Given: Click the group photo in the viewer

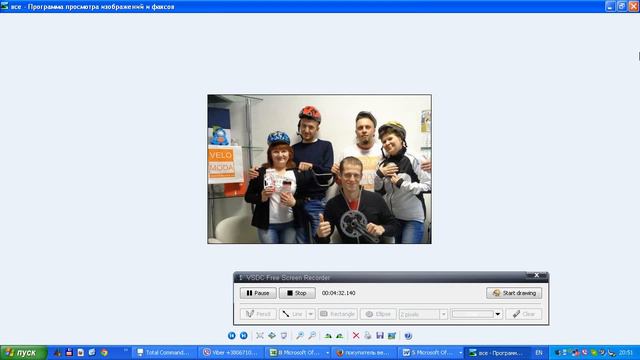Looking at the screenshot, I should [319, 169].
